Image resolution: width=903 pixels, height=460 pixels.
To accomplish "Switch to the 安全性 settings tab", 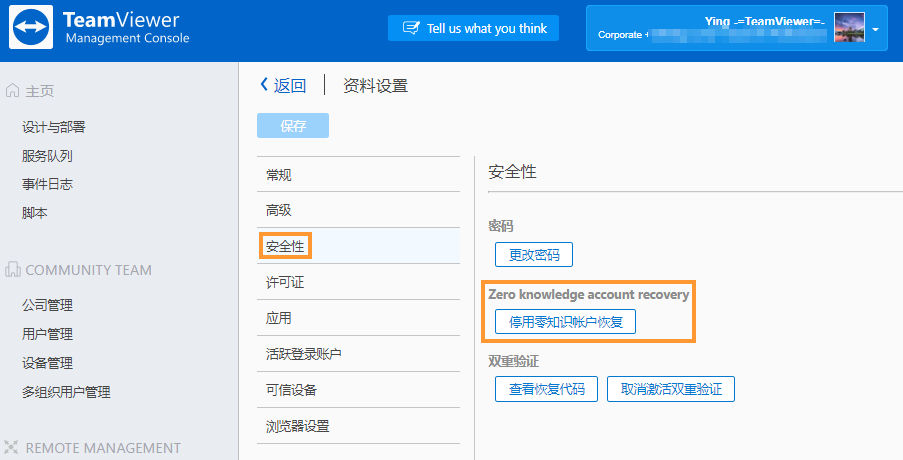I will [358, 246].
